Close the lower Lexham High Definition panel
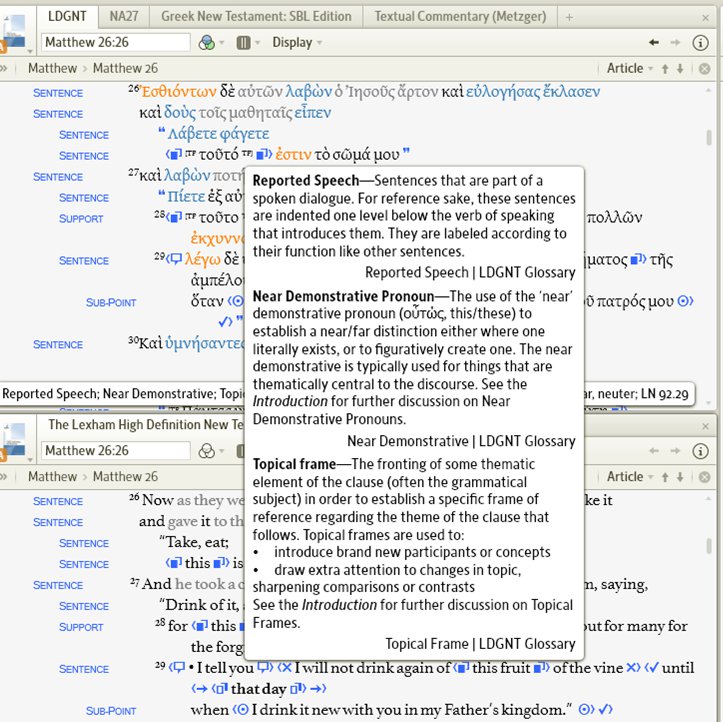 click(705, 426)
